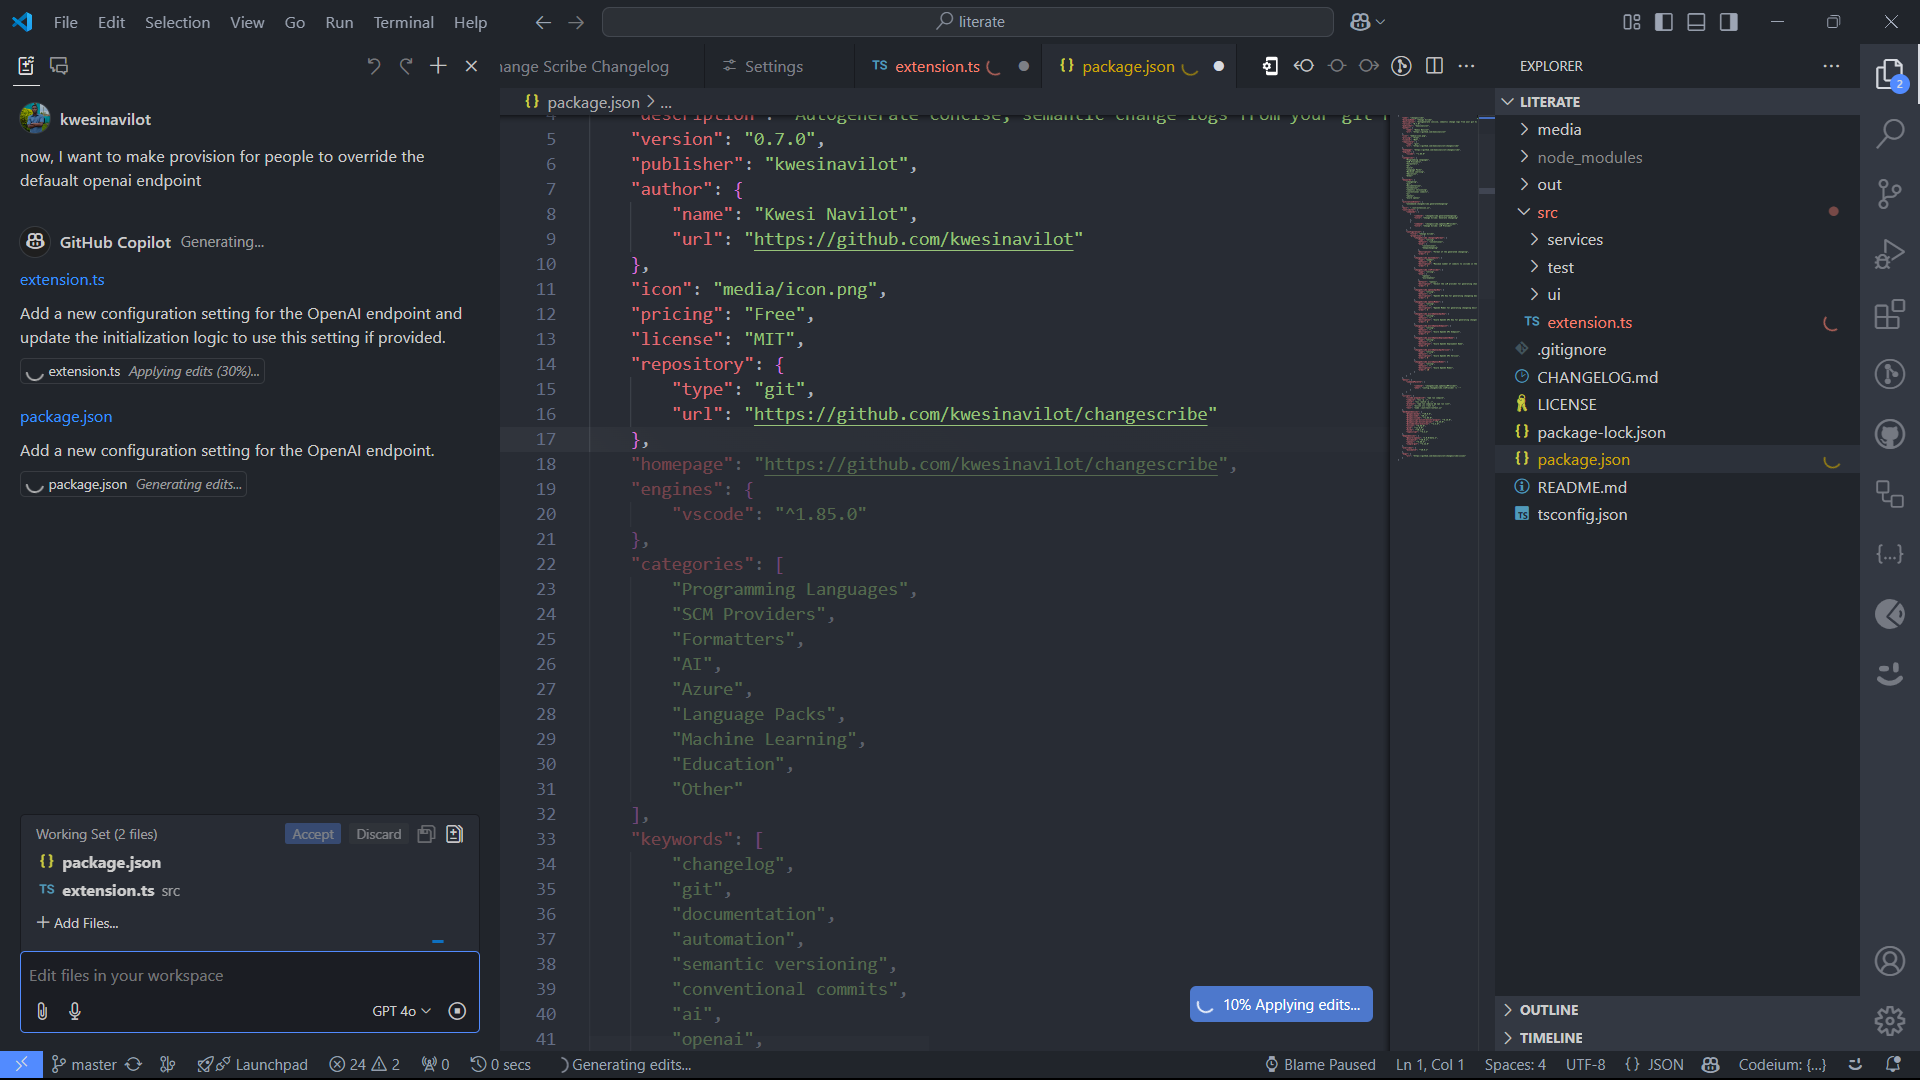Click the split editor right icon

click(1434, 66)
